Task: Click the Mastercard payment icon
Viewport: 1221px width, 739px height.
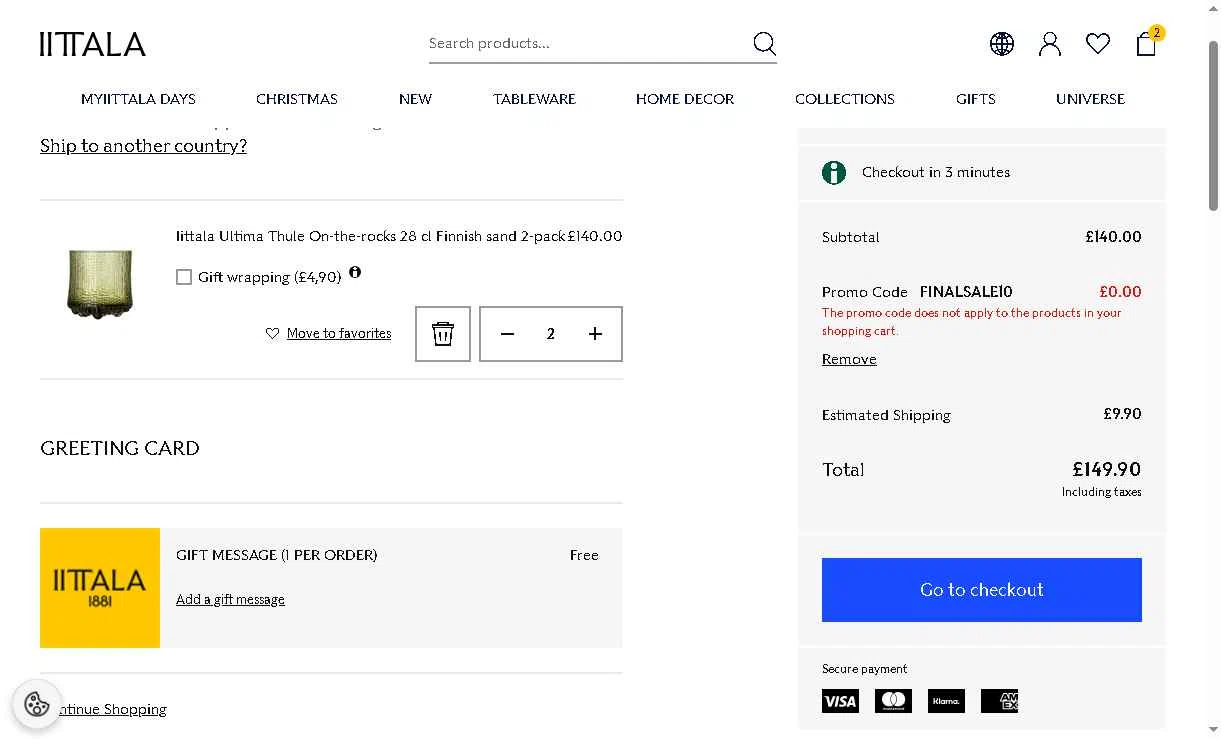Action: click(893, 701)
